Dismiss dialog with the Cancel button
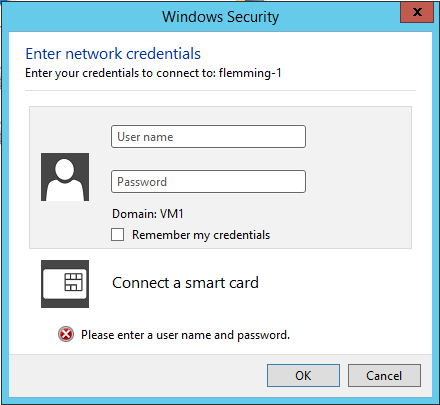This screenshot has width=440, height=405. click(x=384, y=376)
